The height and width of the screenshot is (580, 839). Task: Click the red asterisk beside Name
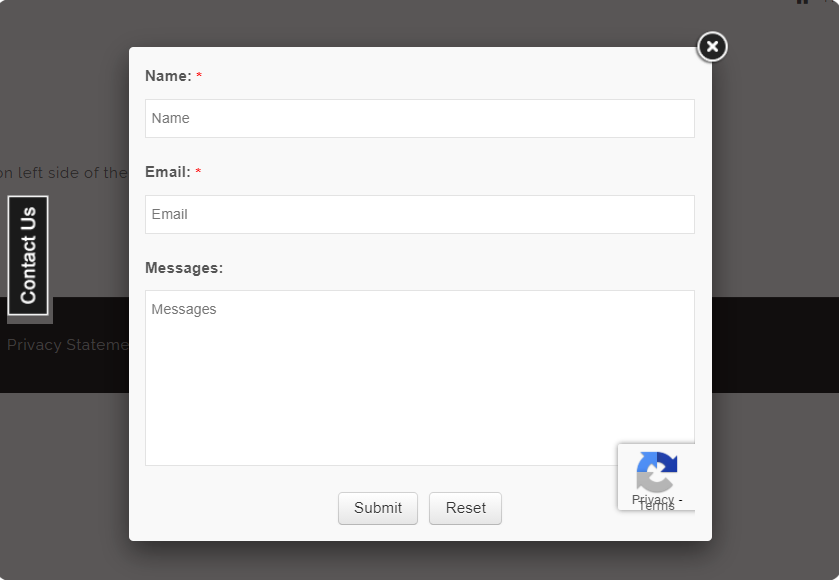pyautogui.click(x=199, y=77)
